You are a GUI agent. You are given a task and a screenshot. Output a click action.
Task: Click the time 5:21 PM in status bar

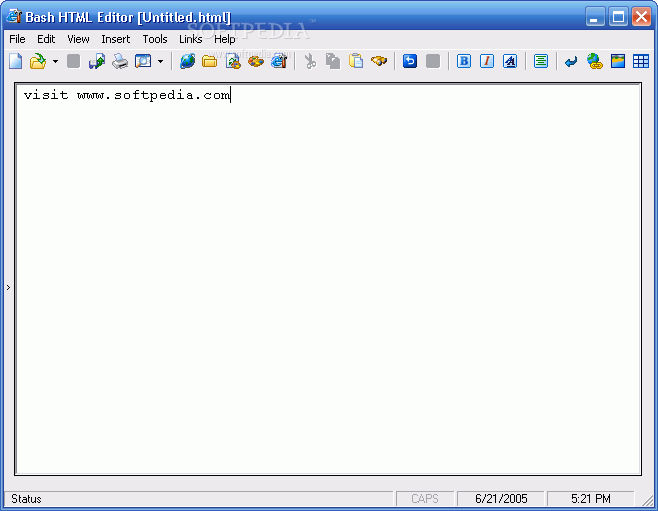(590, 499)
